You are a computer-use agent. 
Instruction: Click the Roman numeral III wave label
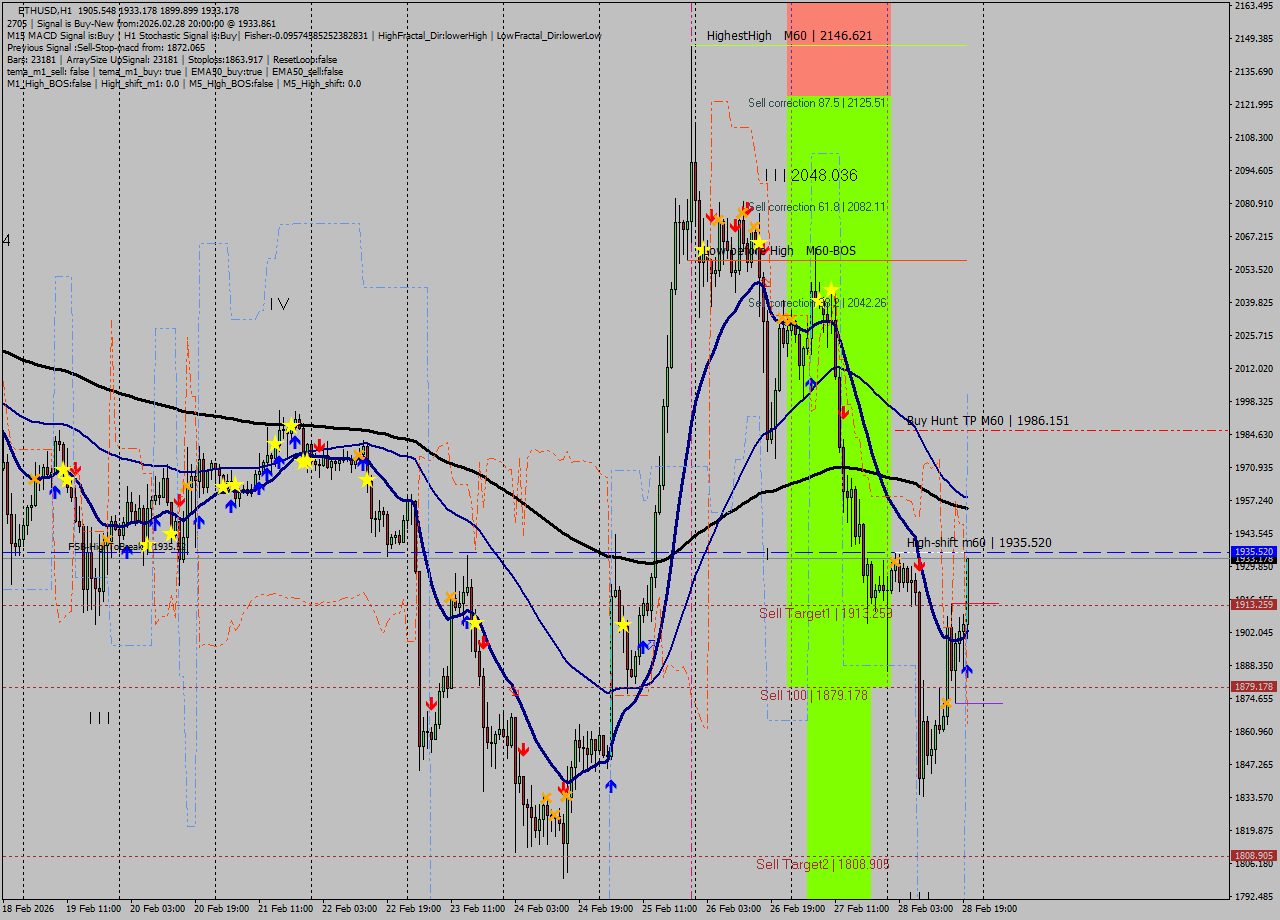[100, 717]
